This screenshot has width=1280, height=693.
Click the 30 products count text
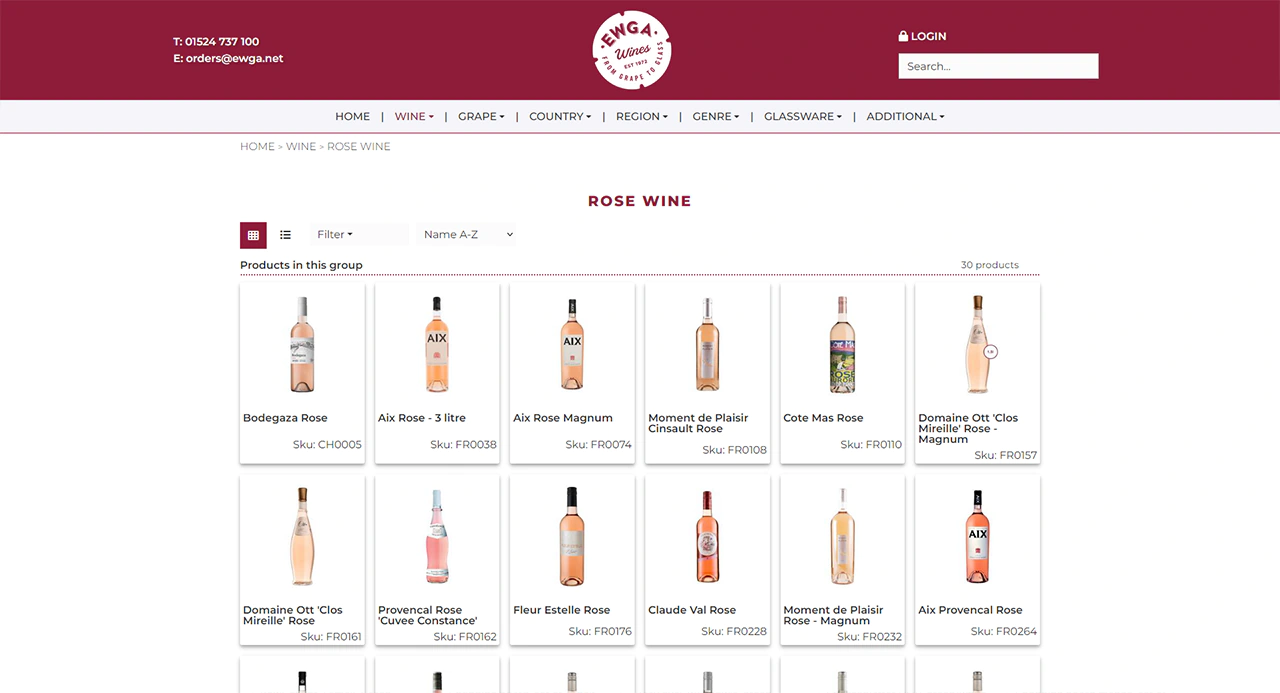pos(990,265)
